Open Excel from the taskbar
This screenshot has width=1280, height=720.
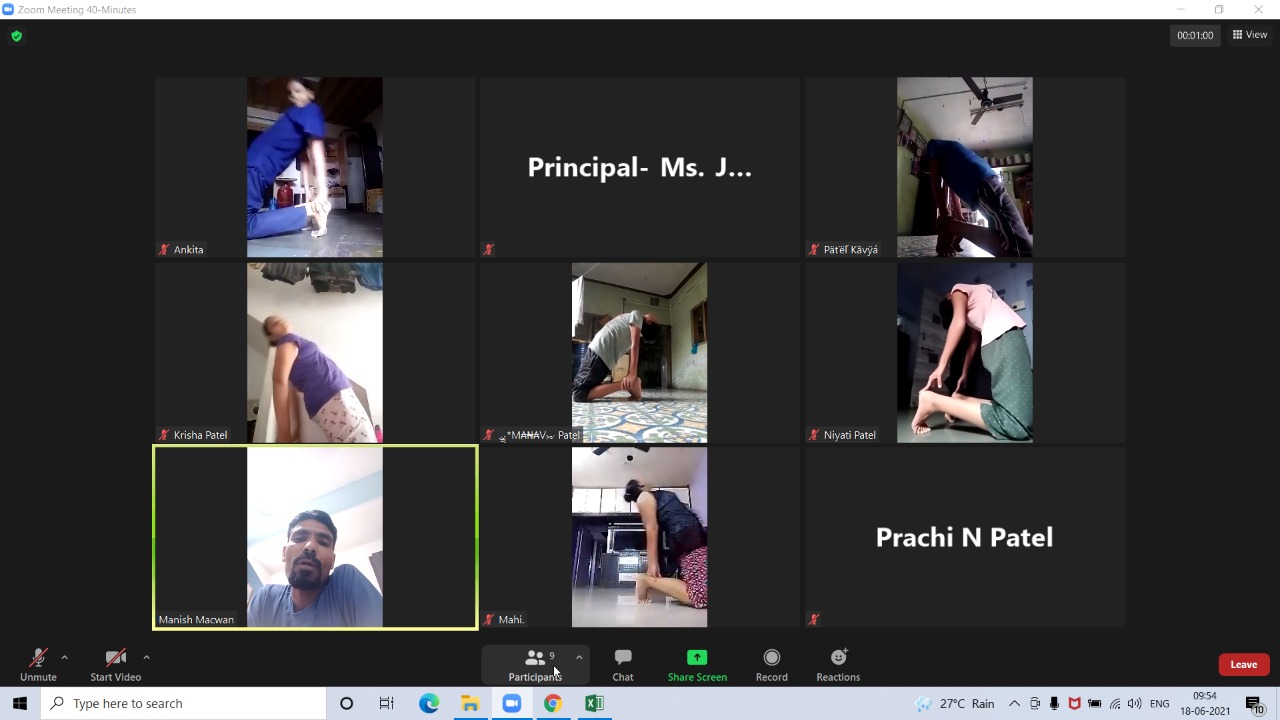(x=594, y=704)
